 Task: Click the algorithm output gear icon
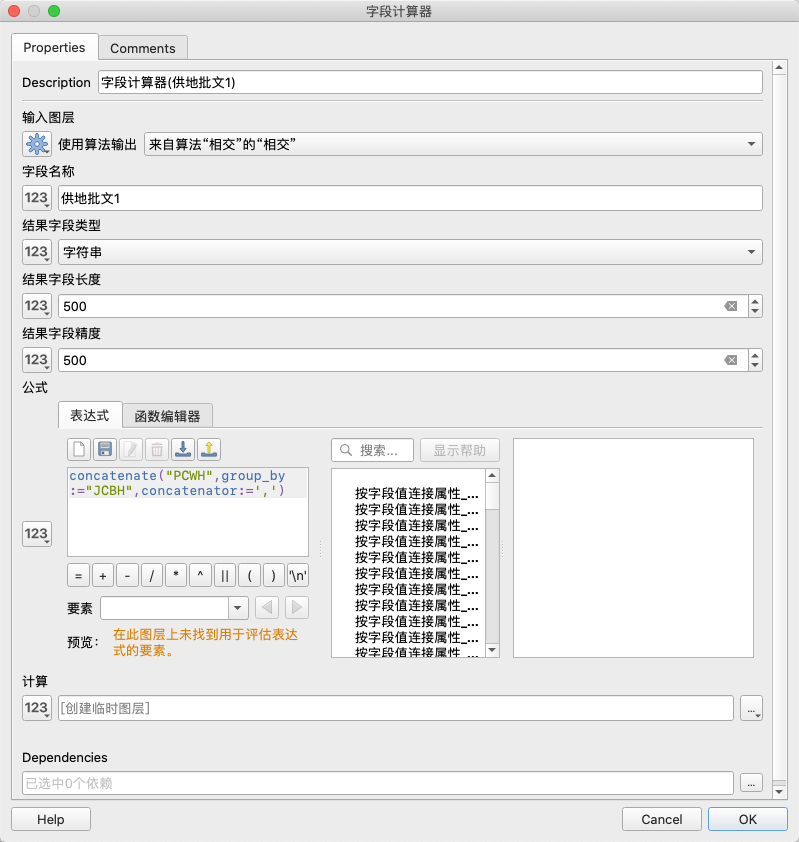pyautogui.click(x=37, y=144)
